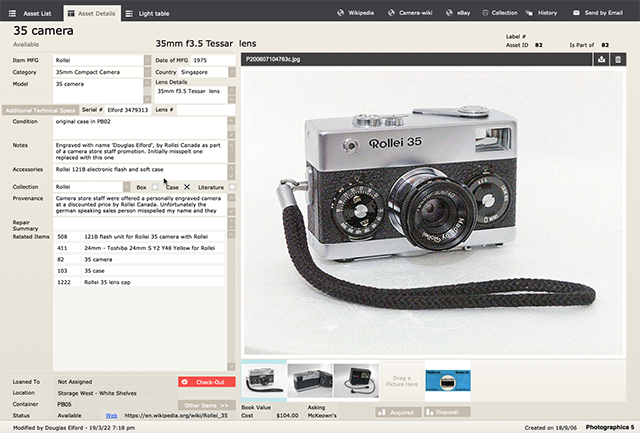The height and width of the screenshot is (433, 640).
Task: Click the export image icon above photo
Action: coord(601,60)
